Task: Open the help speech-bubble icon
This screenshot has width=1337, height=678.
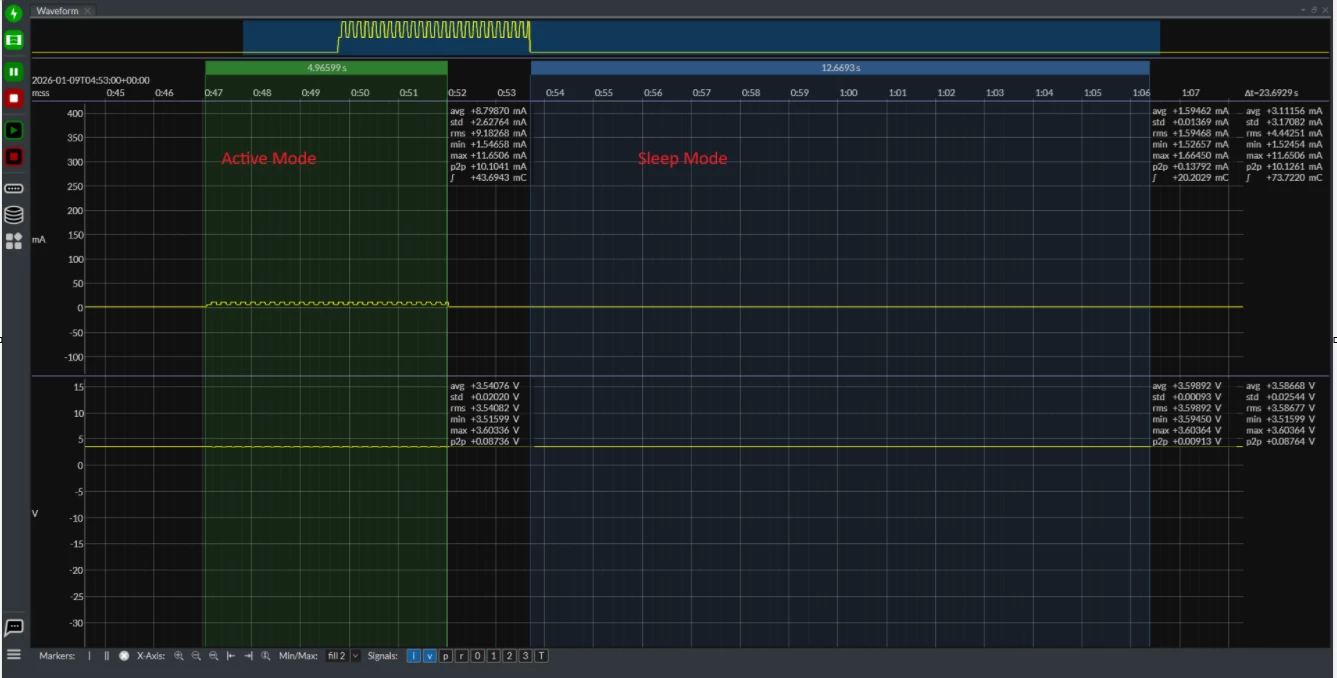Action: pyautogui.click(x=14, y=628)
